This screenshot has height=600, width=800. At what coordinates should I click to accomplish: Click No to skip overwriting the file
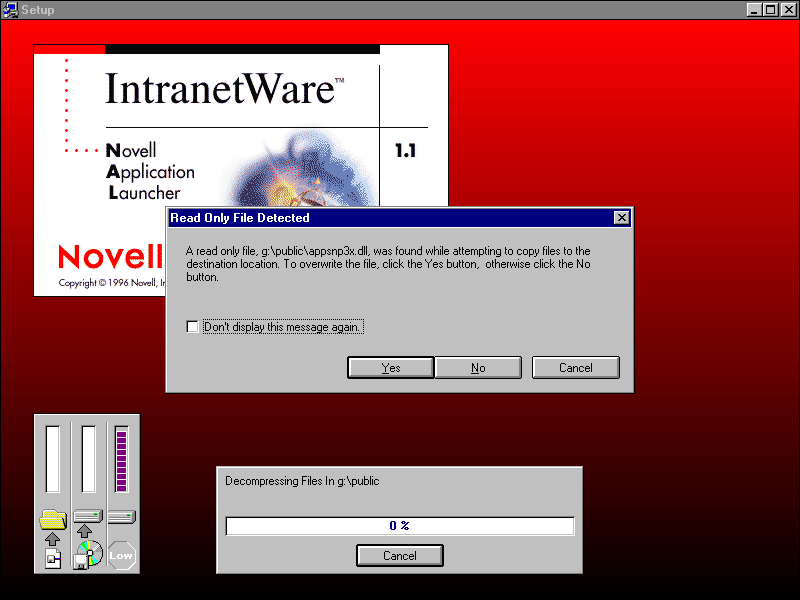click(x=478, y=367)
